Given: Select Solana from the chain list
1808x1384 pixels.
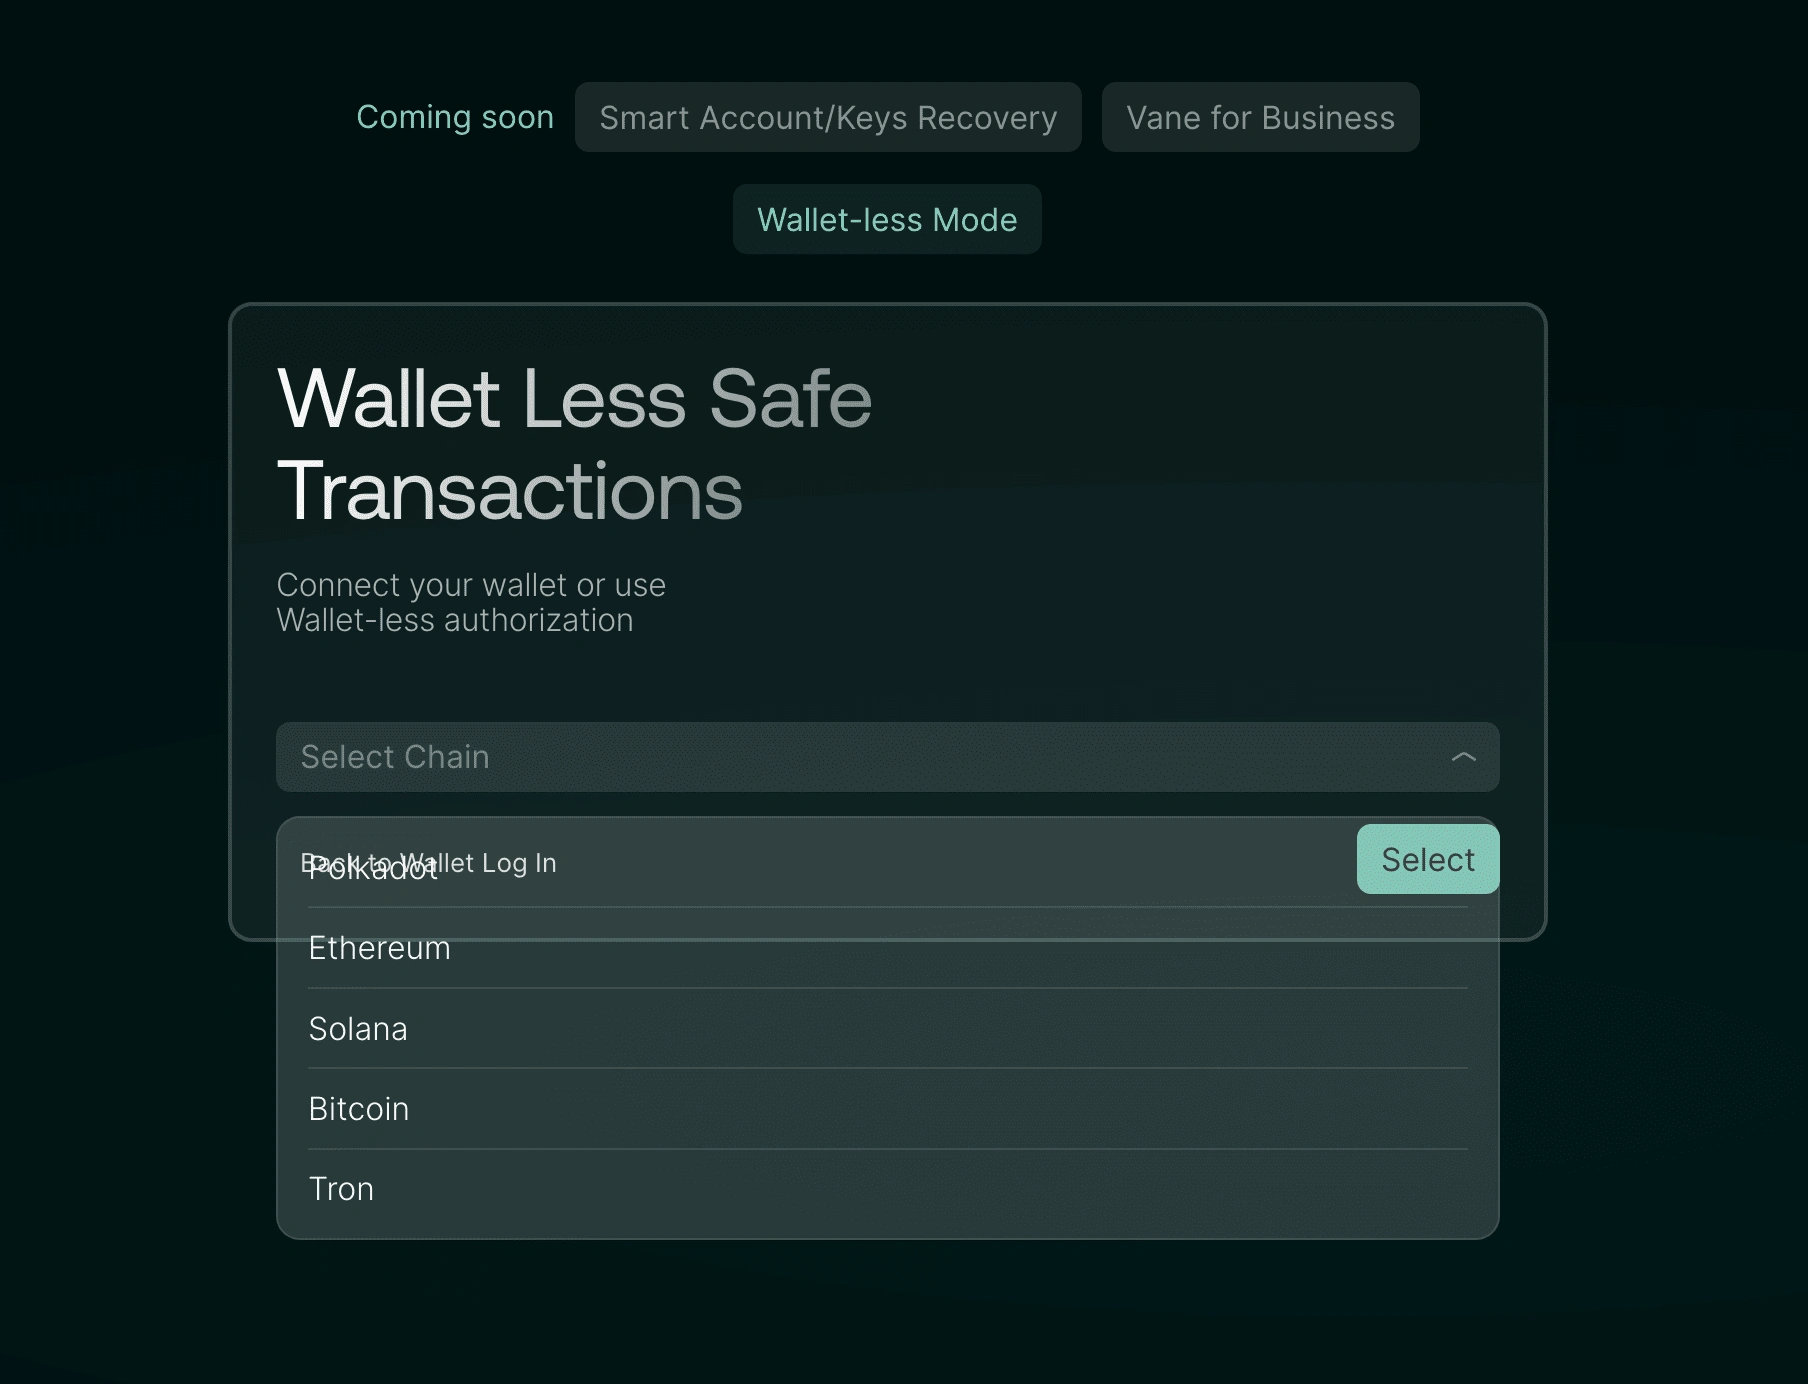Looking at the screenshot, I should click(358, 1029).
